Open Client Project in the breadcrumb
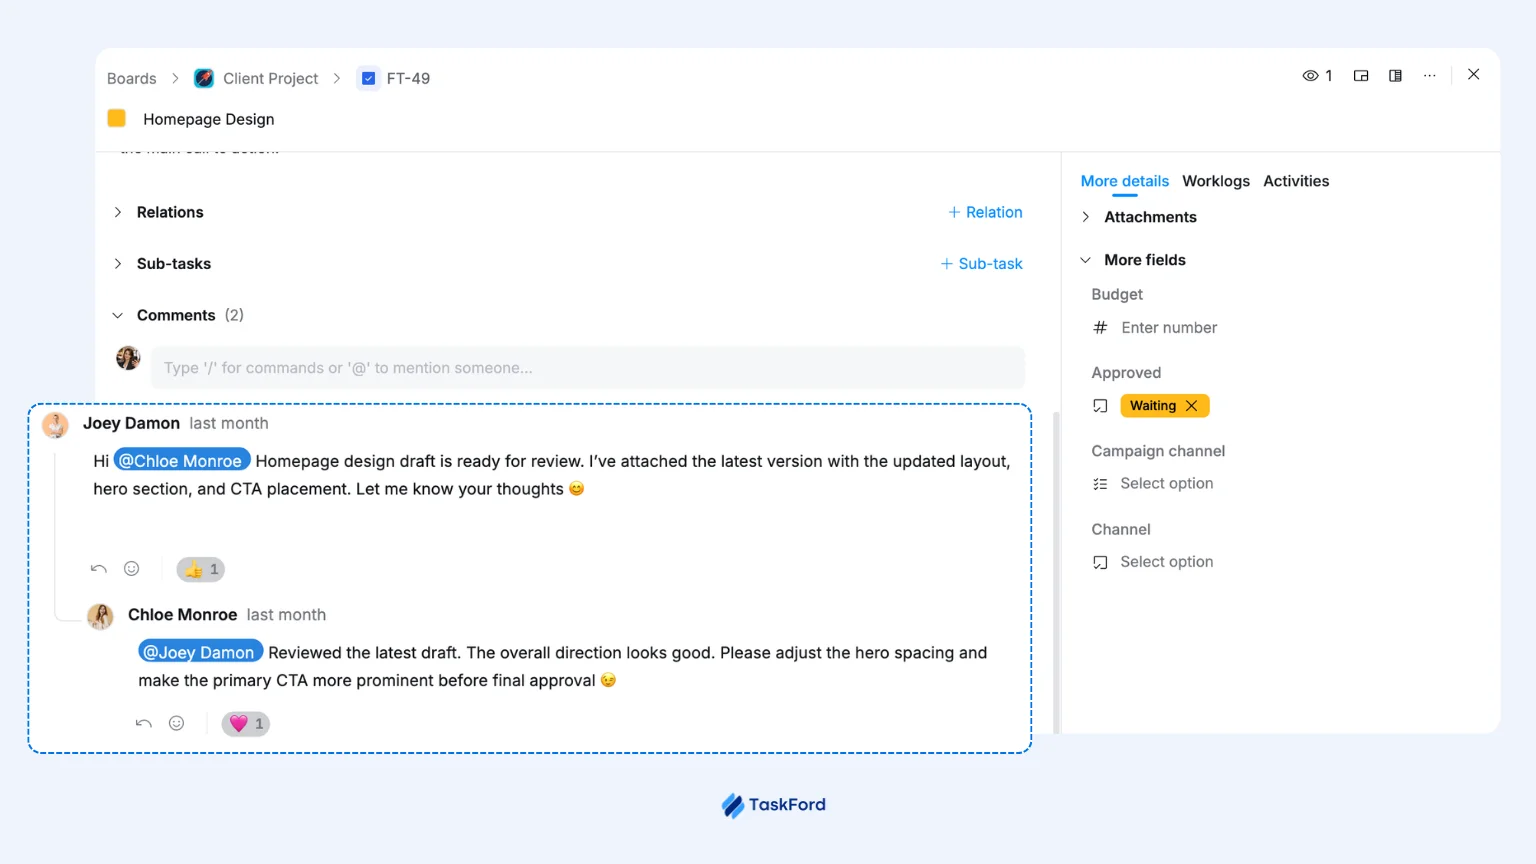Image resolution: width=1536 pixels, height=864 pixels. click(270, 78)
